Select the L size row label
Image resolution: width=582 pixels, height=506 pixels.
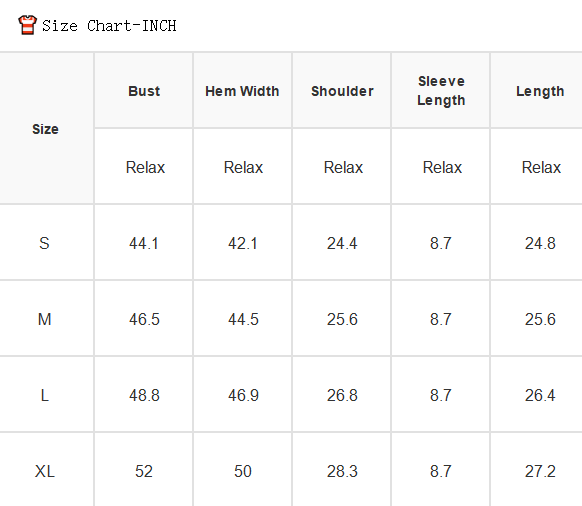click(x=45, y=395)
